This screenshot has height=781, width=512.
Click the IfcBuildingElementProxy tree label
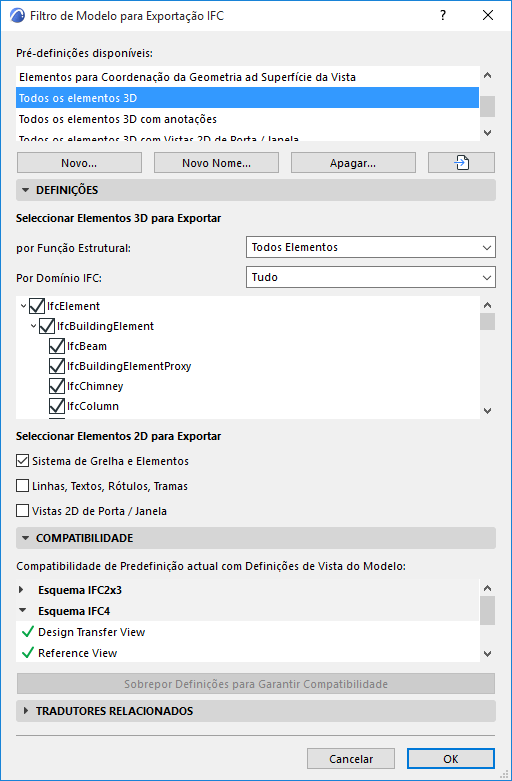coord(129,366)
